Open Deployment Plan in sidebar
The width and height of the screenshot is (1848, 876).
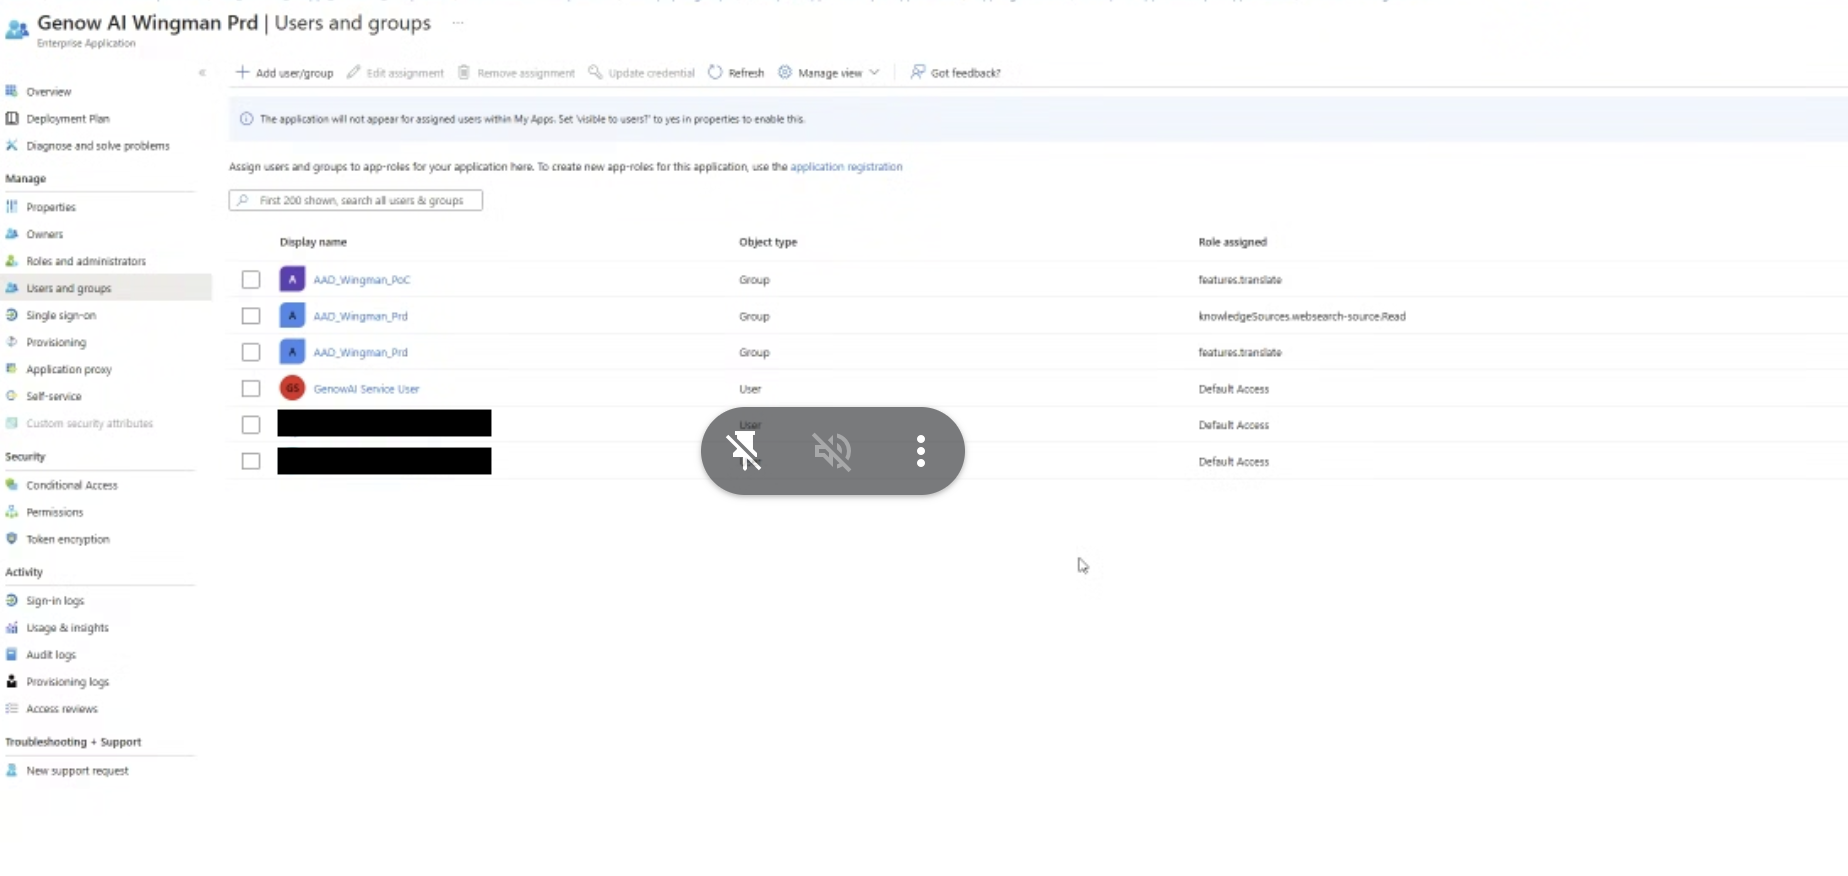coord(68,118)
